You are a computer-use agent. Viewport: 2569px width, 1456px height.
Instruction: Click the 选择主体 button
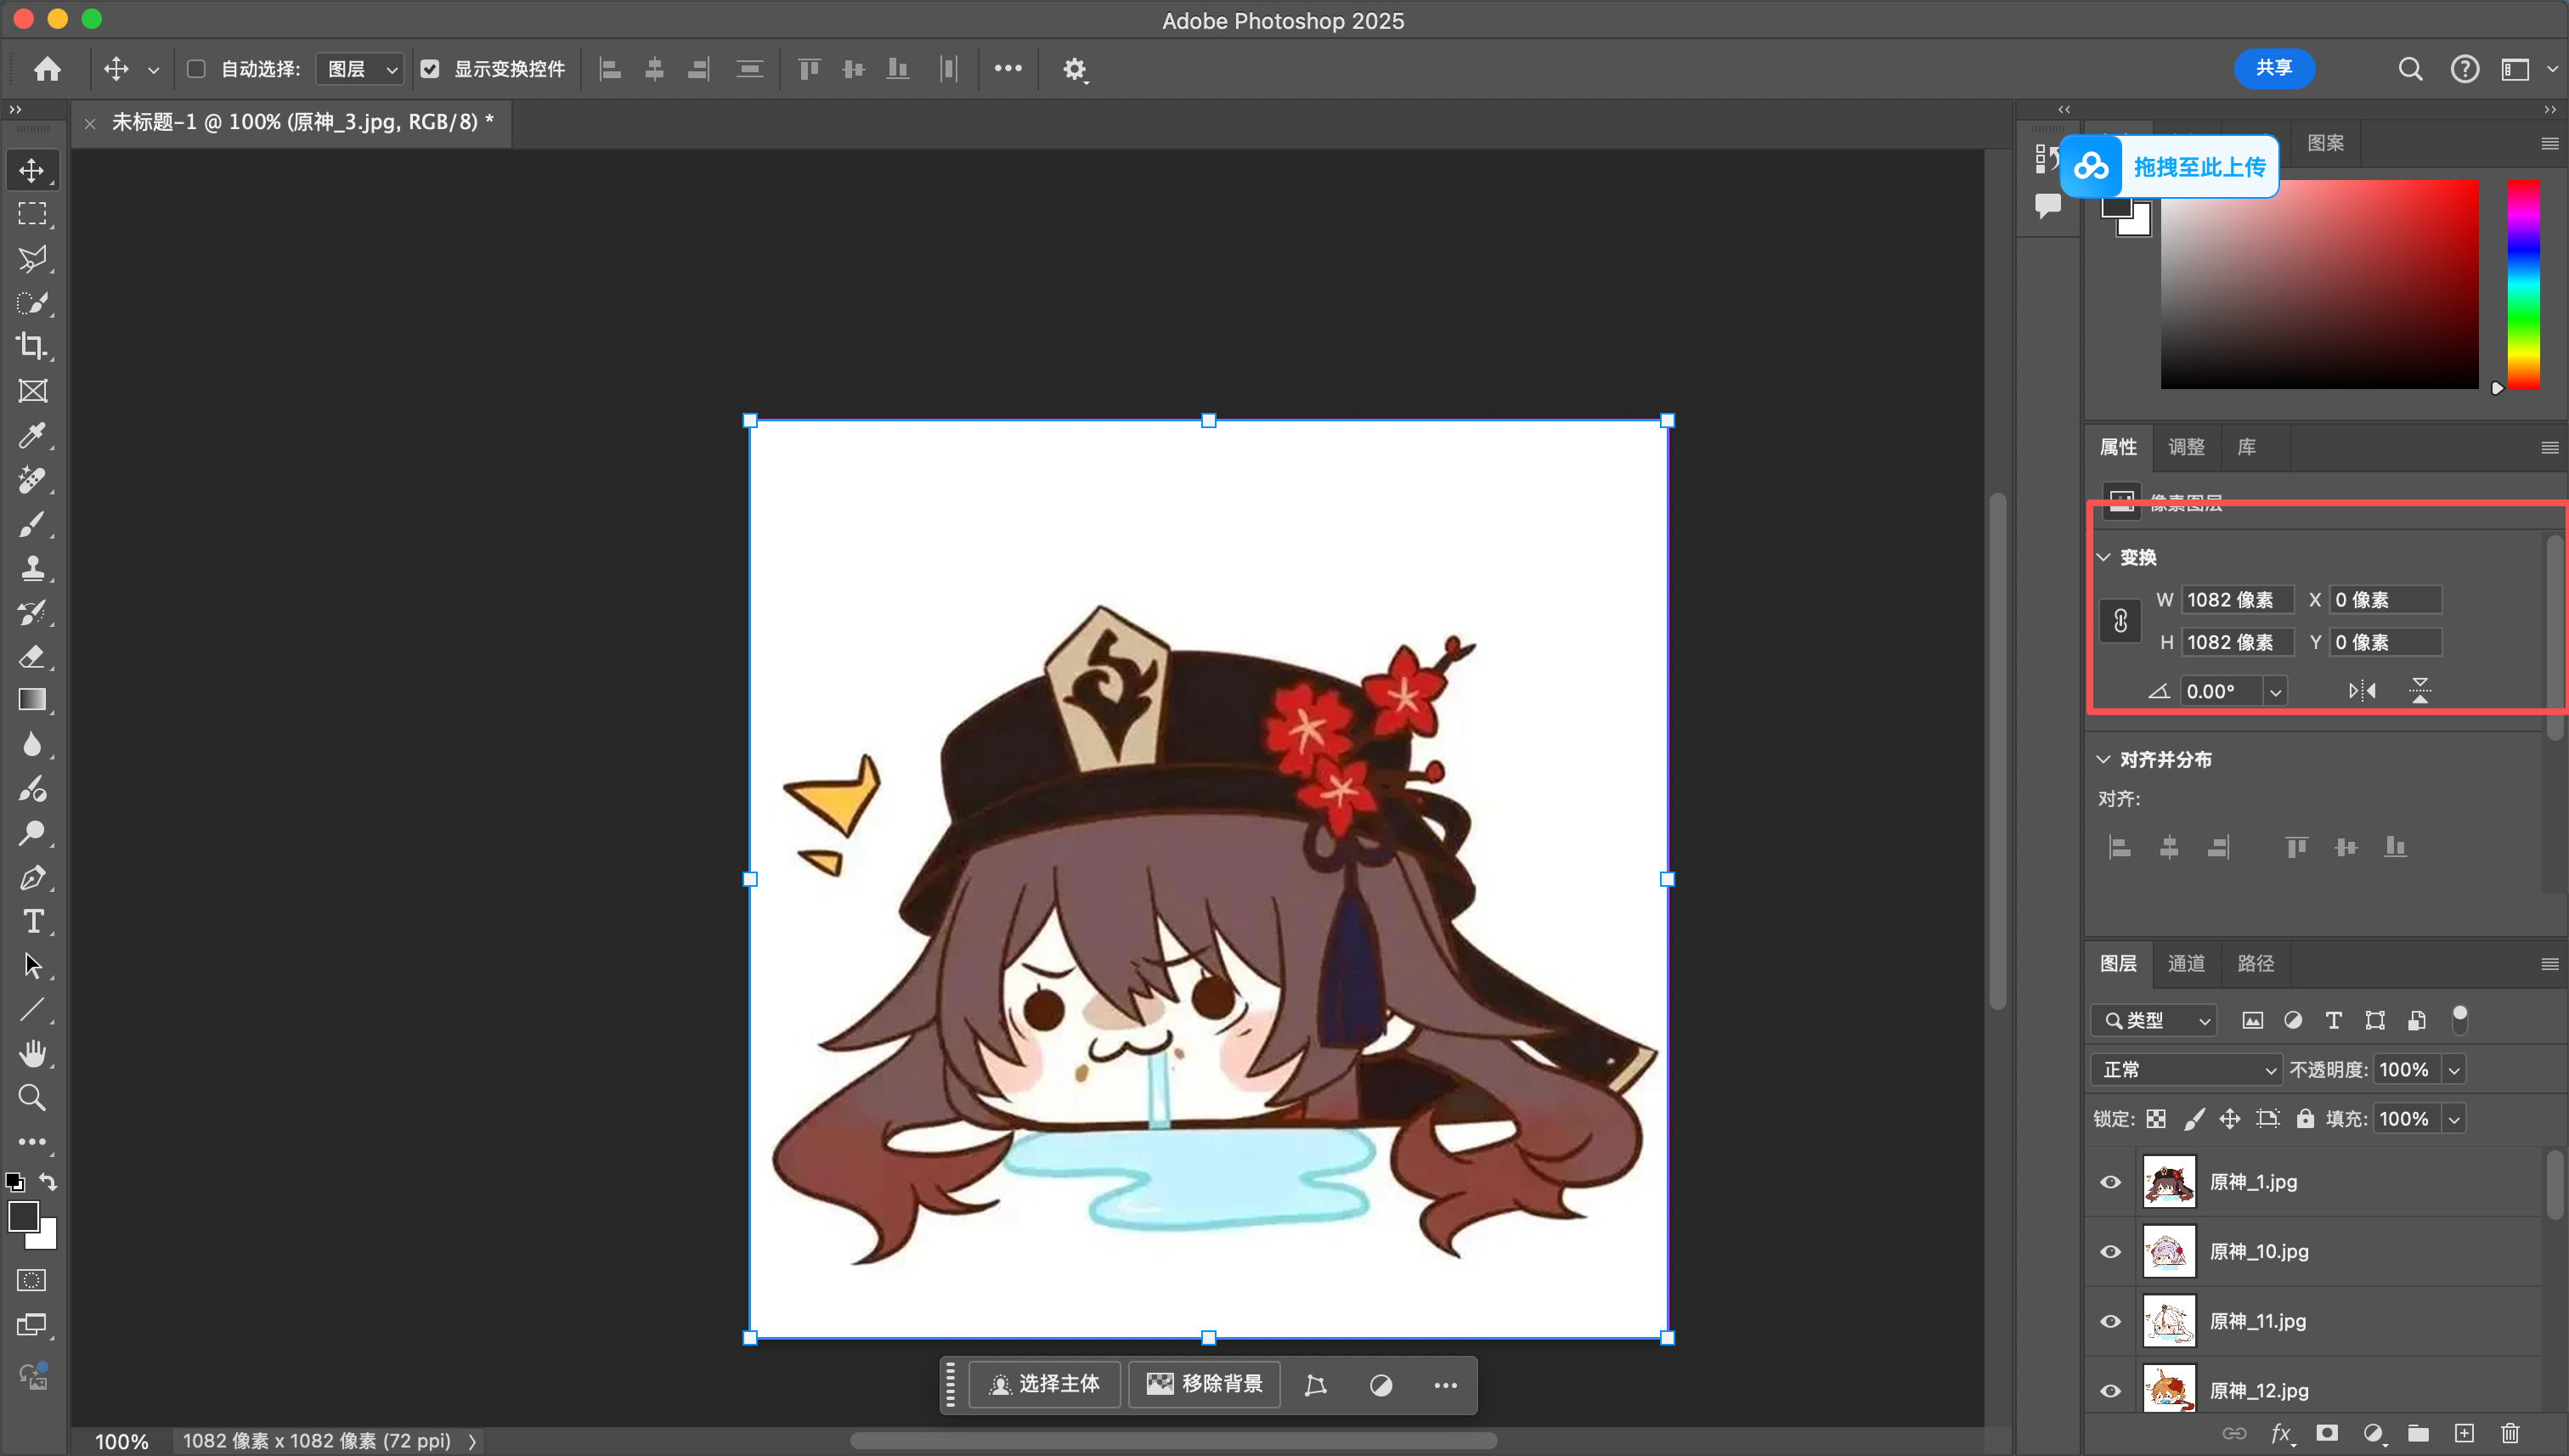click(1045, 1384)
